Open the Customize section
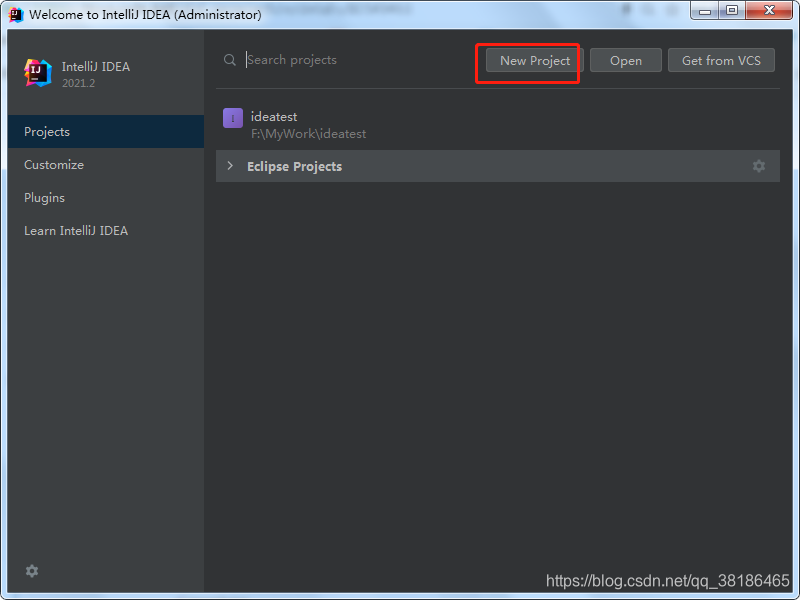The height and width of the screenshot is (600, 800). pyautogui.click(x=106, y=165)
